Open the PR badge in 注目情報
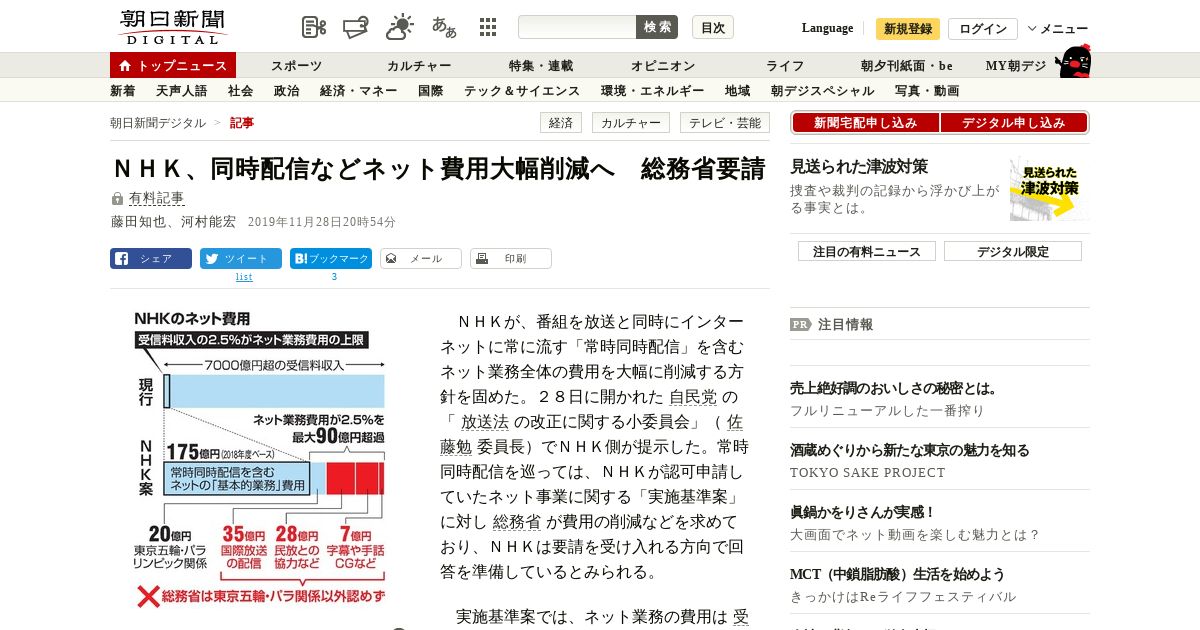 tap(801, 324)
